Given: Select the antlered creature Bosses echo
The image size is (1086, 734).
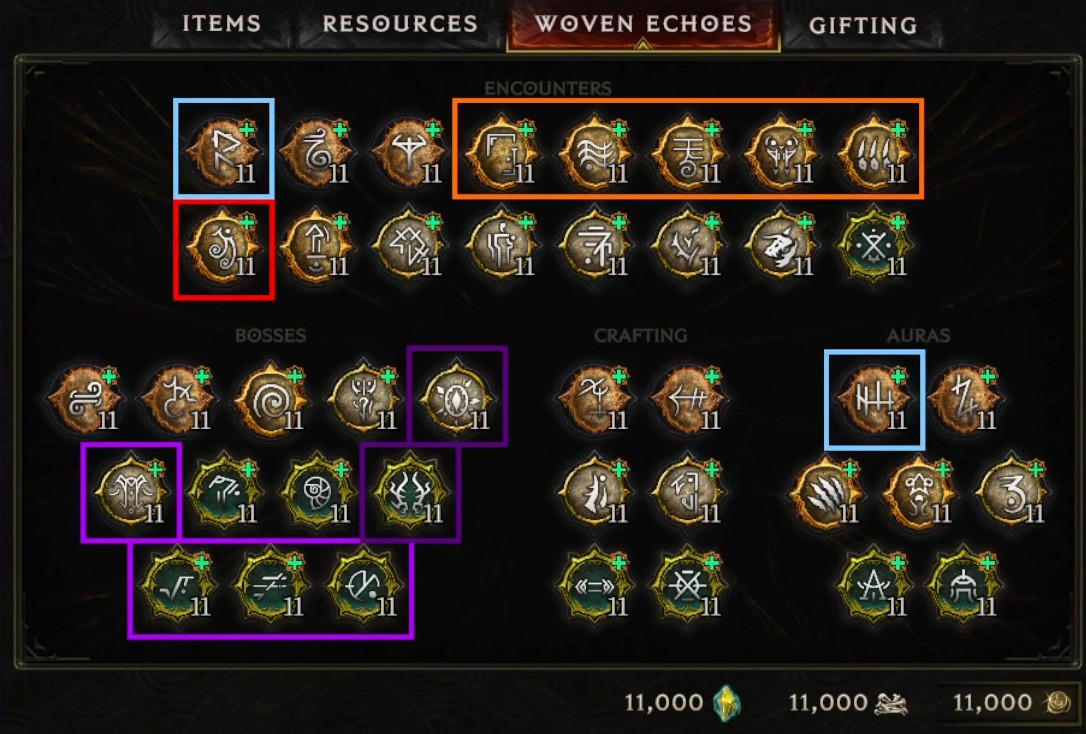Looking at the screenshot, I should [x=410, y=492].
